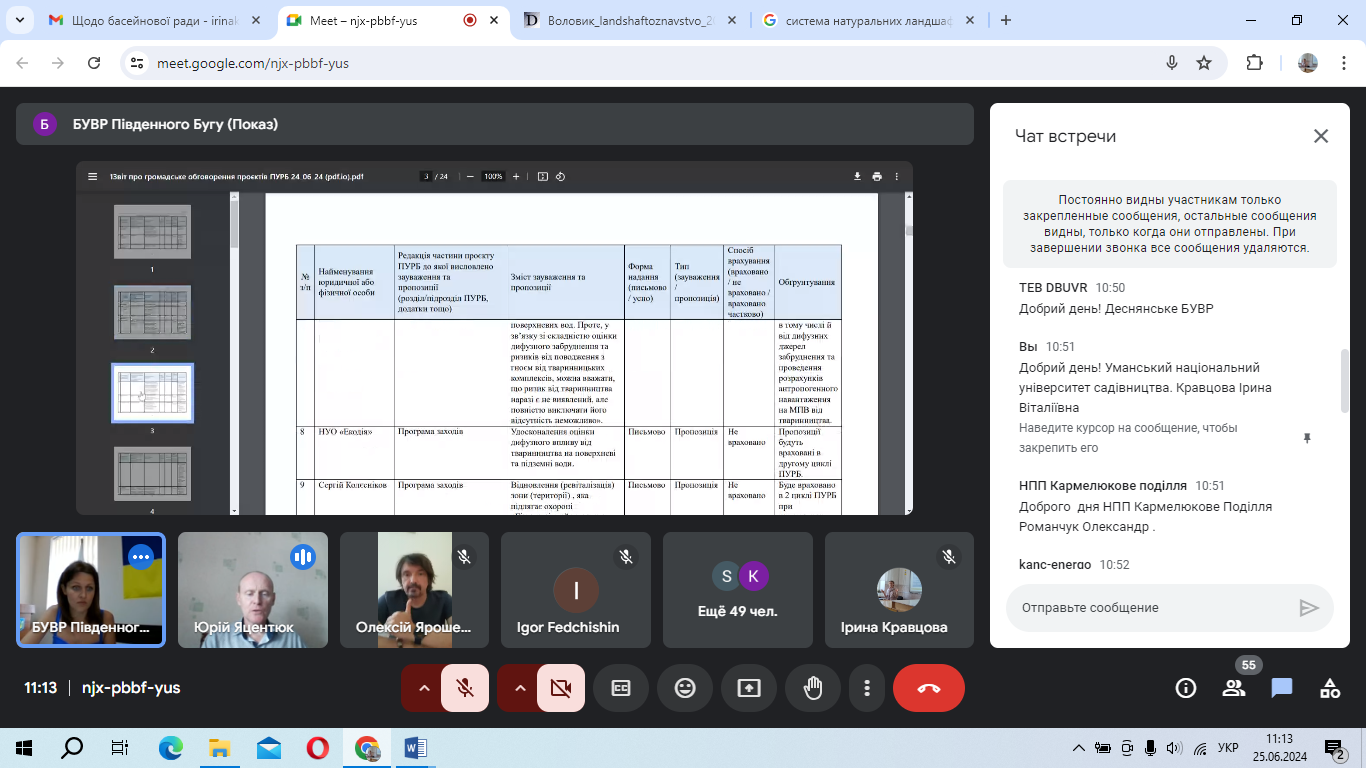Switch to система натуральних ландшафтів tab

tap(870, 20)
